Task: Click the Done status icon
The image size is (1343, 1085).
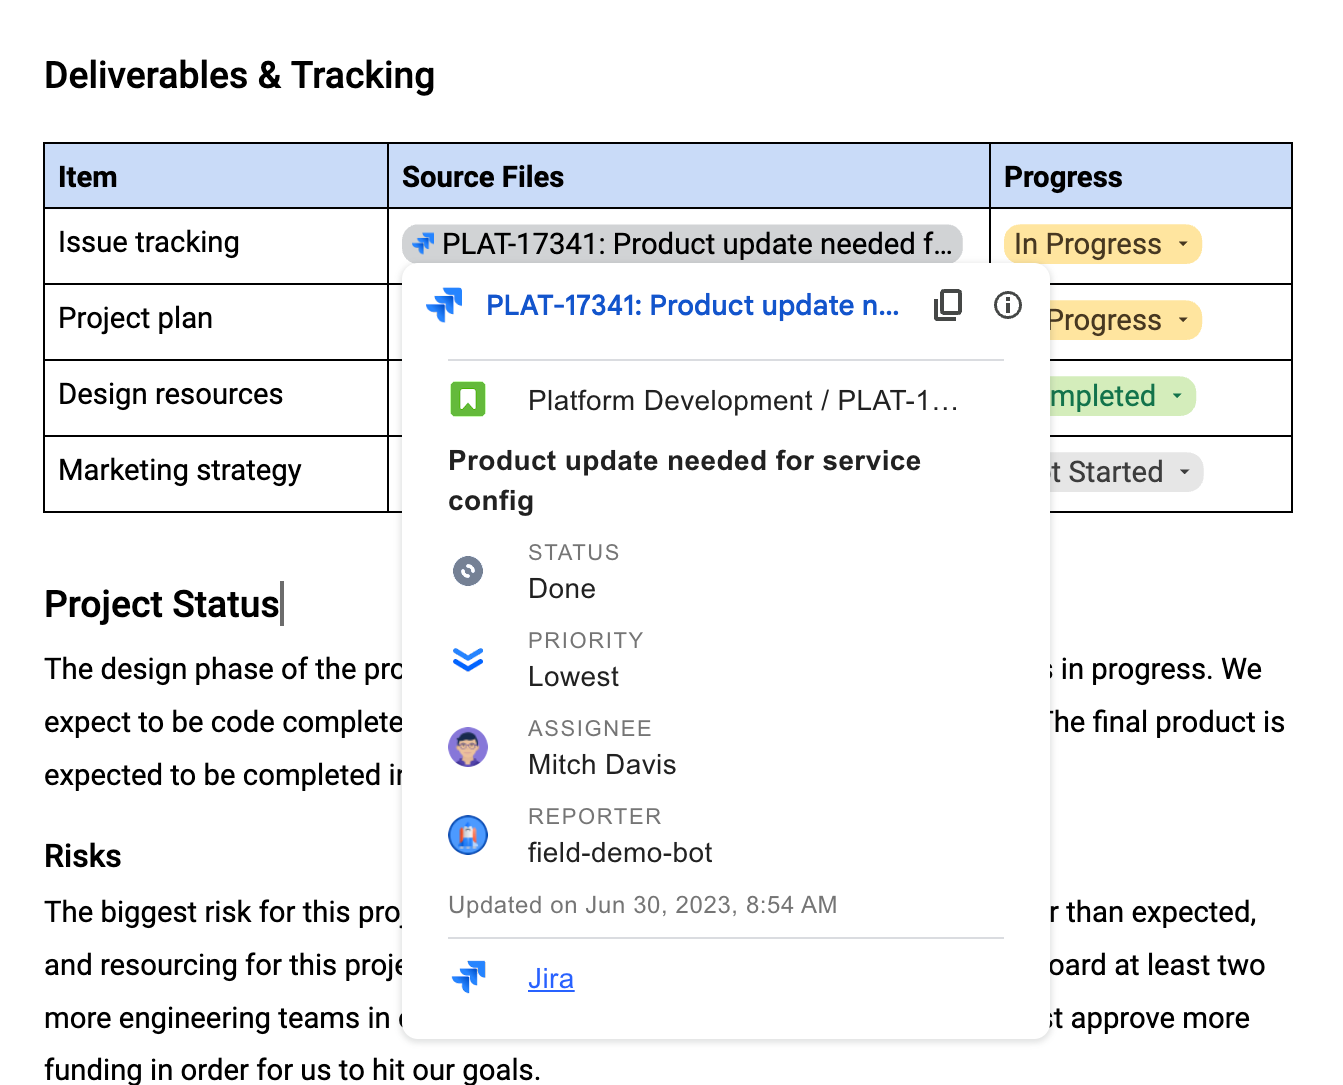Action: tap(467, 570)
